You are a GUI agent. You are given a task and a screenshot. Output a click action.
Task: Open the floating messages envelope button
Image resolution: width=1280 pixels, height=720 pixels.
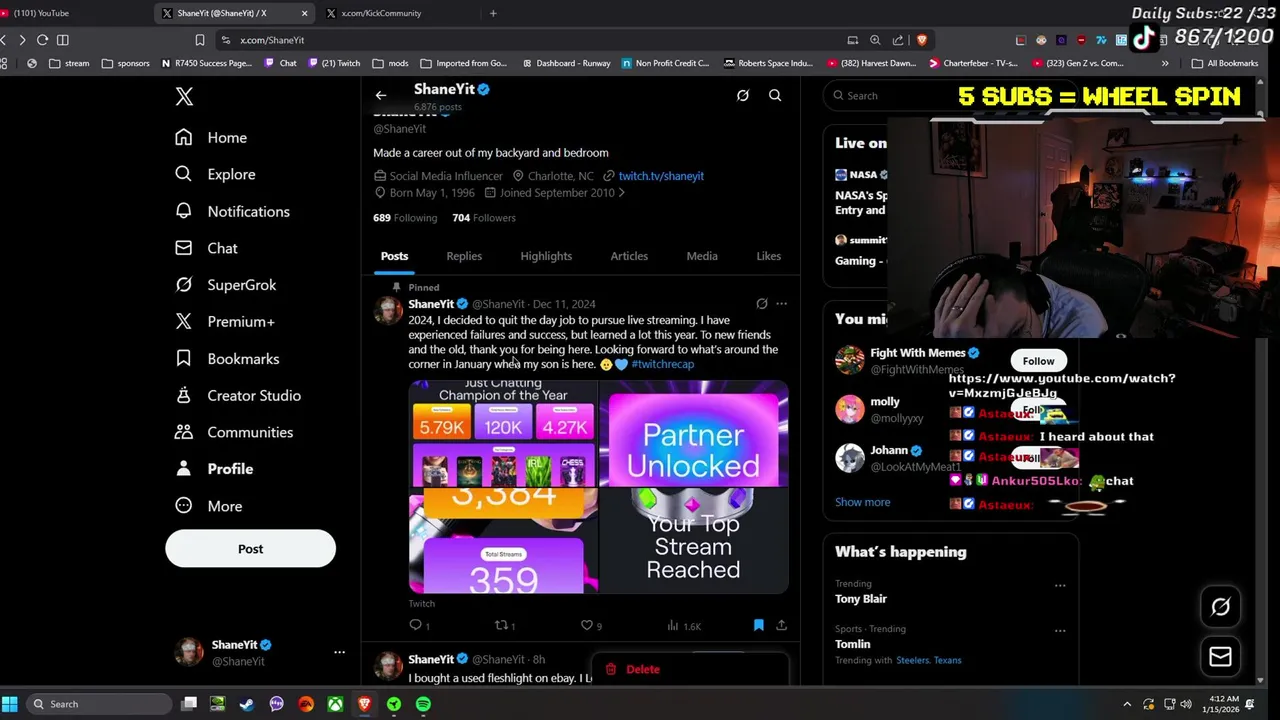[x=1220, y=656]
